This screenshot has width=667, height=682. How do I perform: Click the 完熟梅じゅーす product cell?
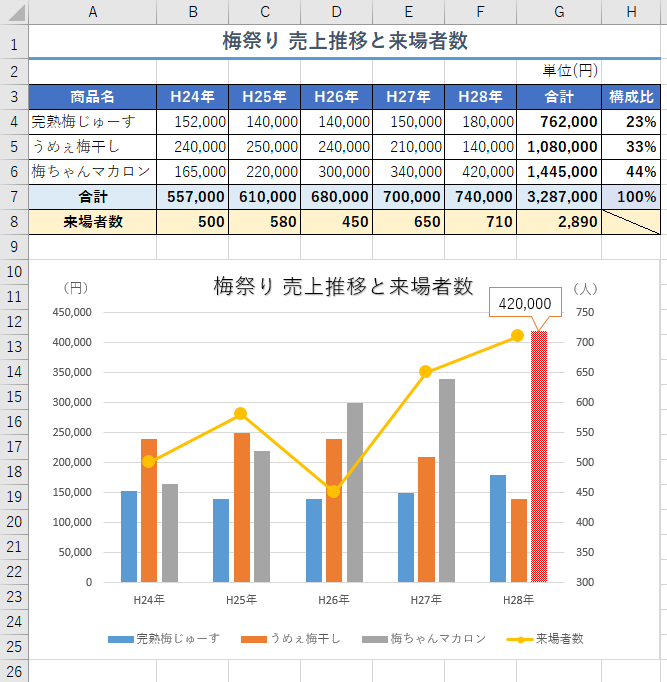click(x=93, y=122)
